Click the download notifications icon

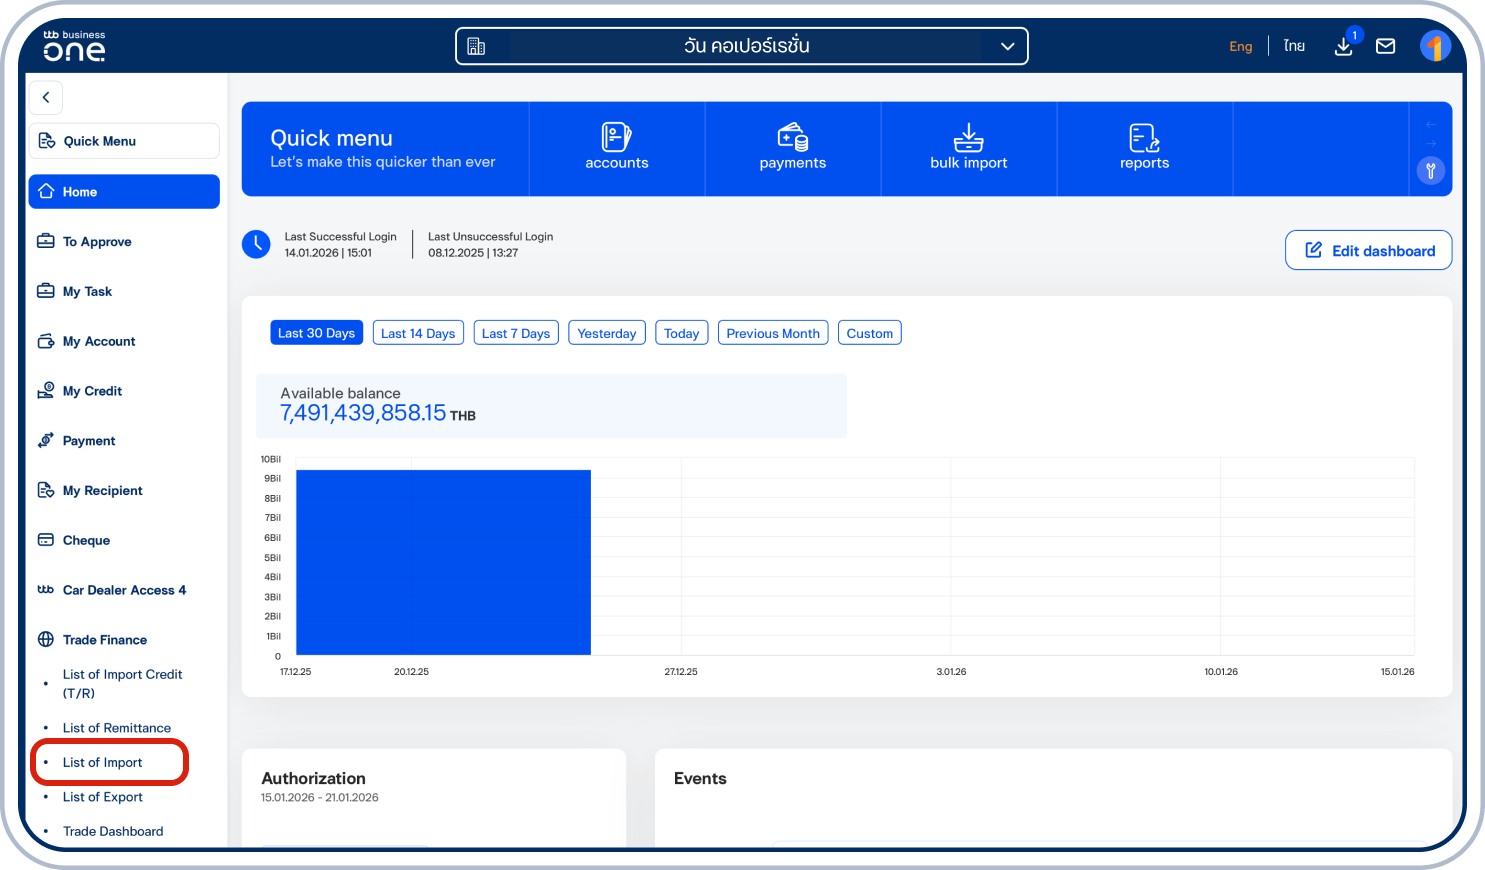1343,46
